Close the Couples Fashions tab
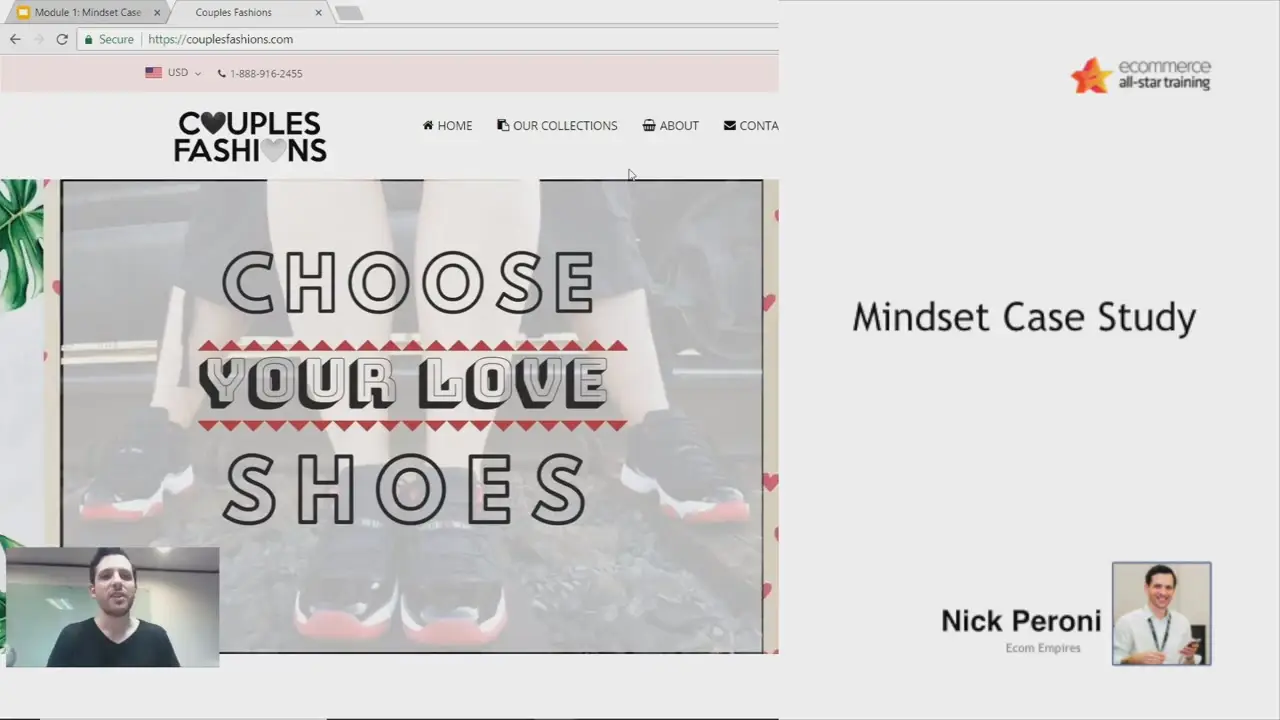Image resolution: width=1280 pixels, height=720 pixels. [319, 13]
